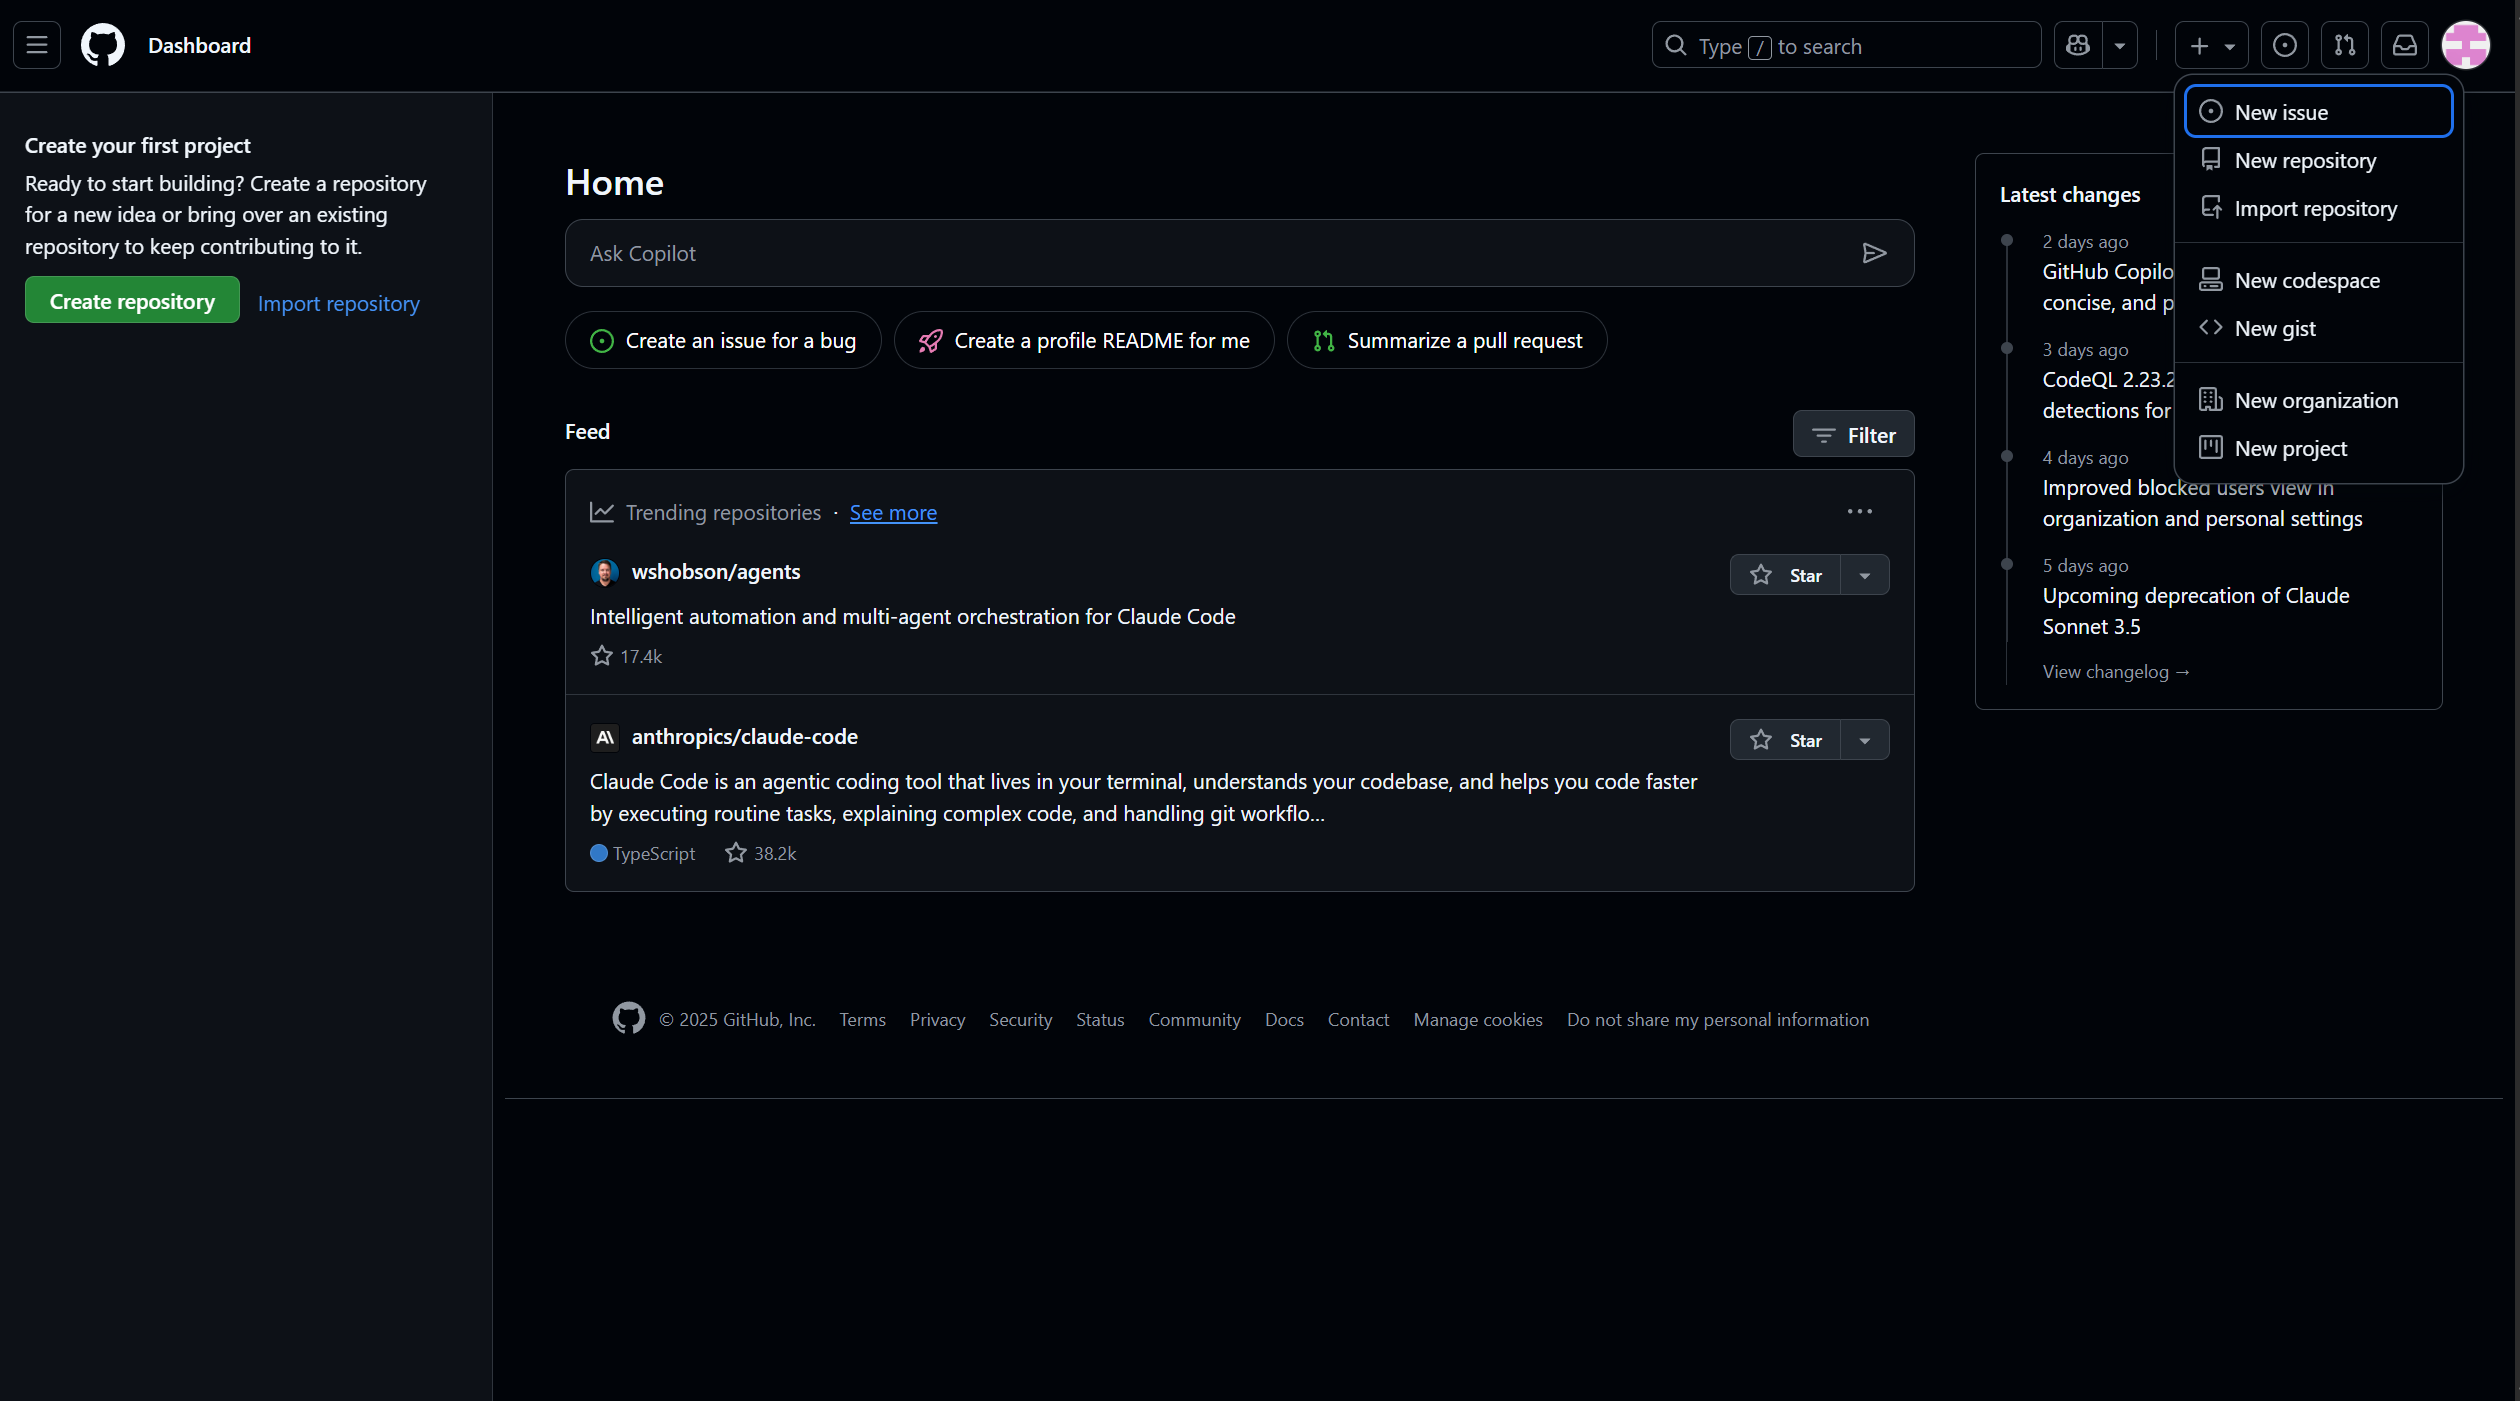Choose New gist menu entry

point(2275,328)
